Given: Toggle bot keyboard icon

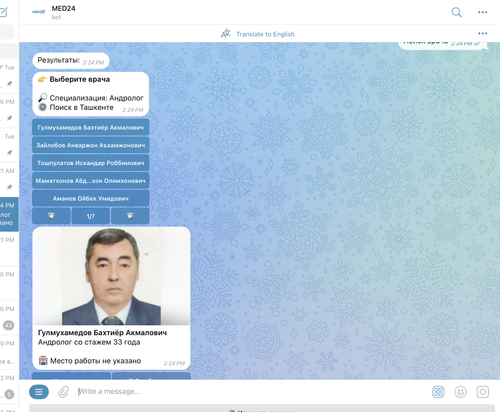Looking at the screenshot, I should (x=438, y=392).
